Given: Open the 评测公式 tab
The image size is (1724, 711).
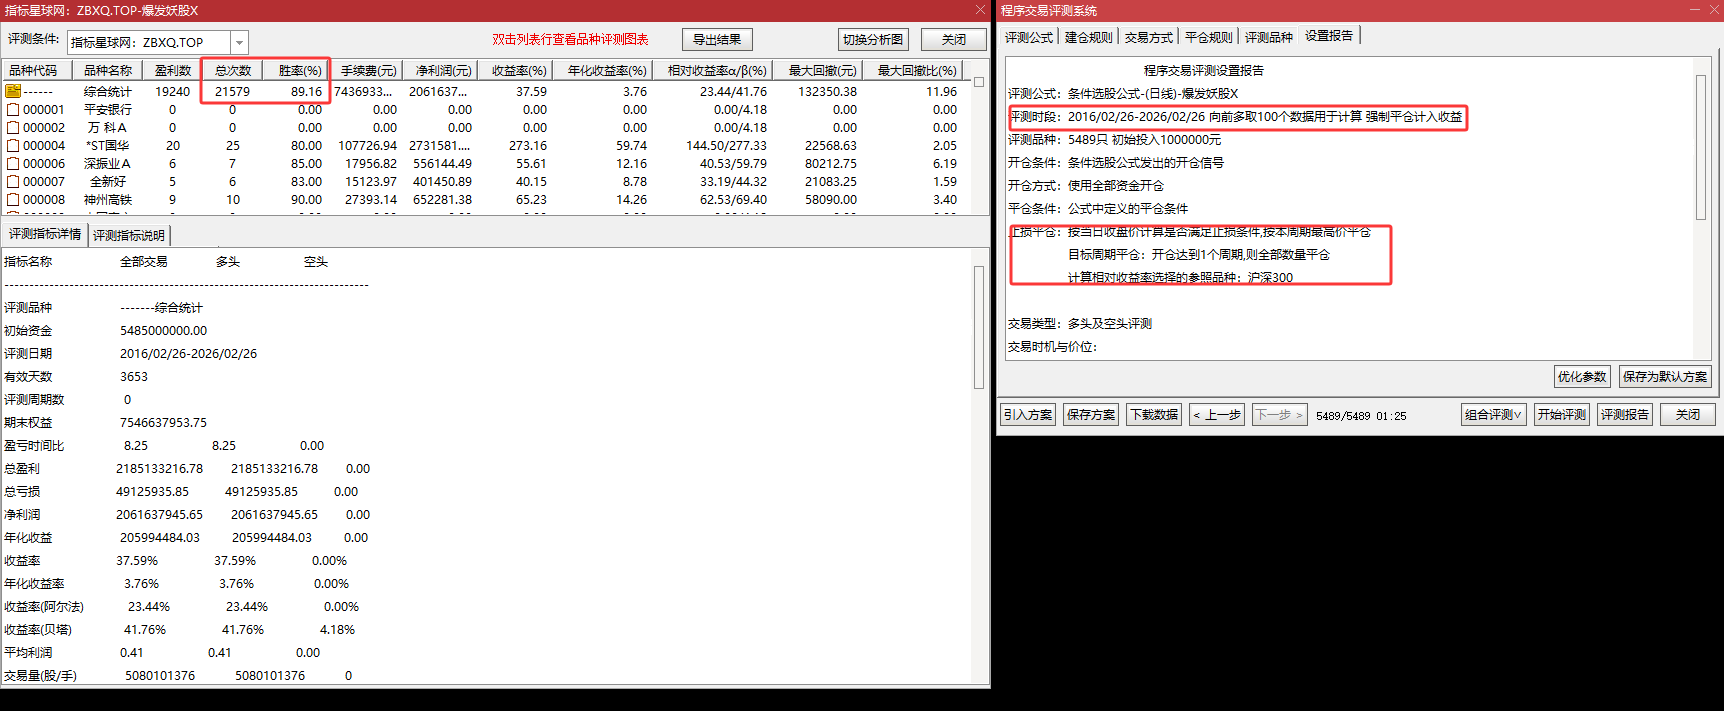Looking at the screenshot, I should 1028,37.
